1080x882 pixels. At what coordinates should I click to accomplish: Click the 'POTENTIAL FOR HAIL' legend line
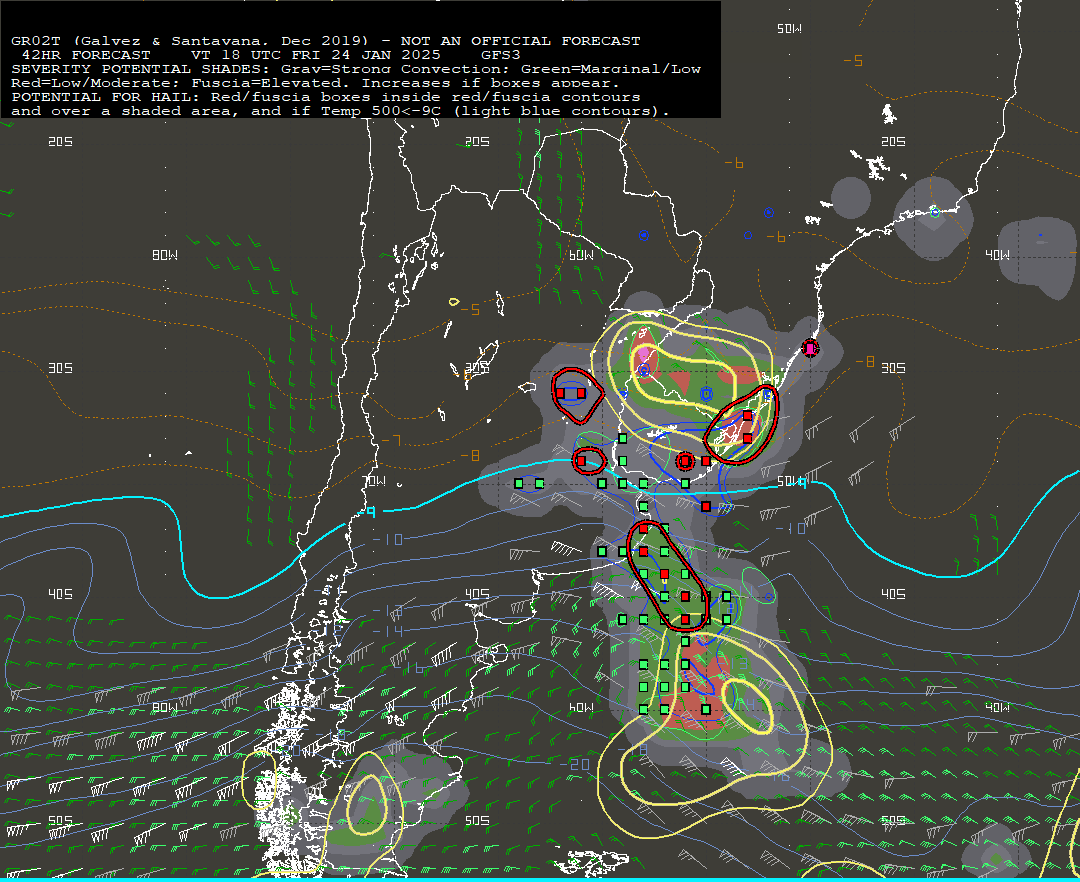point(326,97)
